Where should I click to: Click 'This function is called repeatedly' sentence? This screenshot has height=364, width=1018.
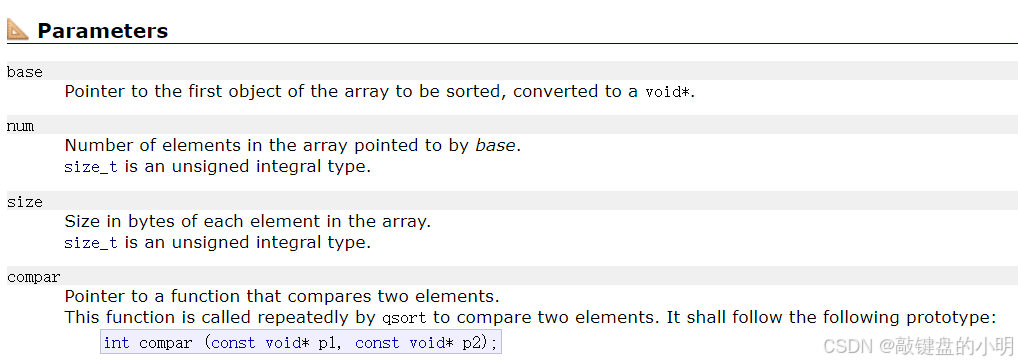pyautogui.click(x=530, y=318)
